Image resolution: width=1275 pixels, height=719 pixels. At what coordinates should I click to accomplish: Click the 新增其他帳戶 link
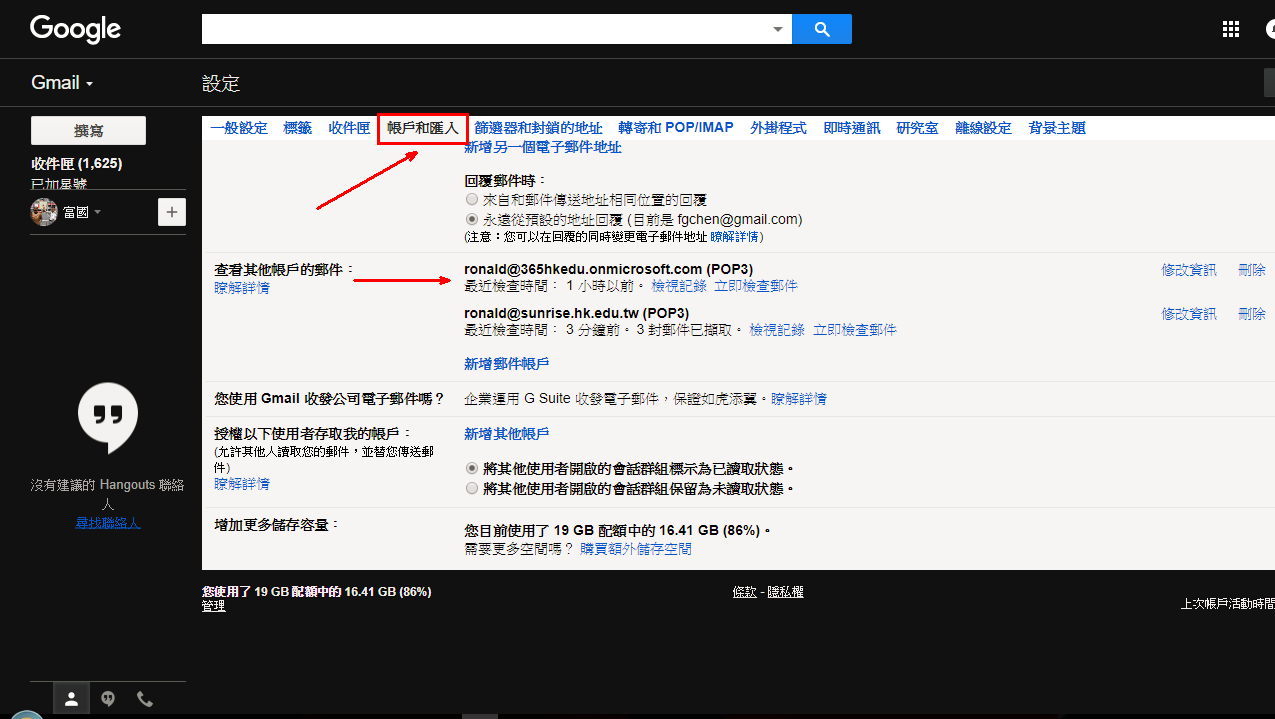(x=506, y=434)
